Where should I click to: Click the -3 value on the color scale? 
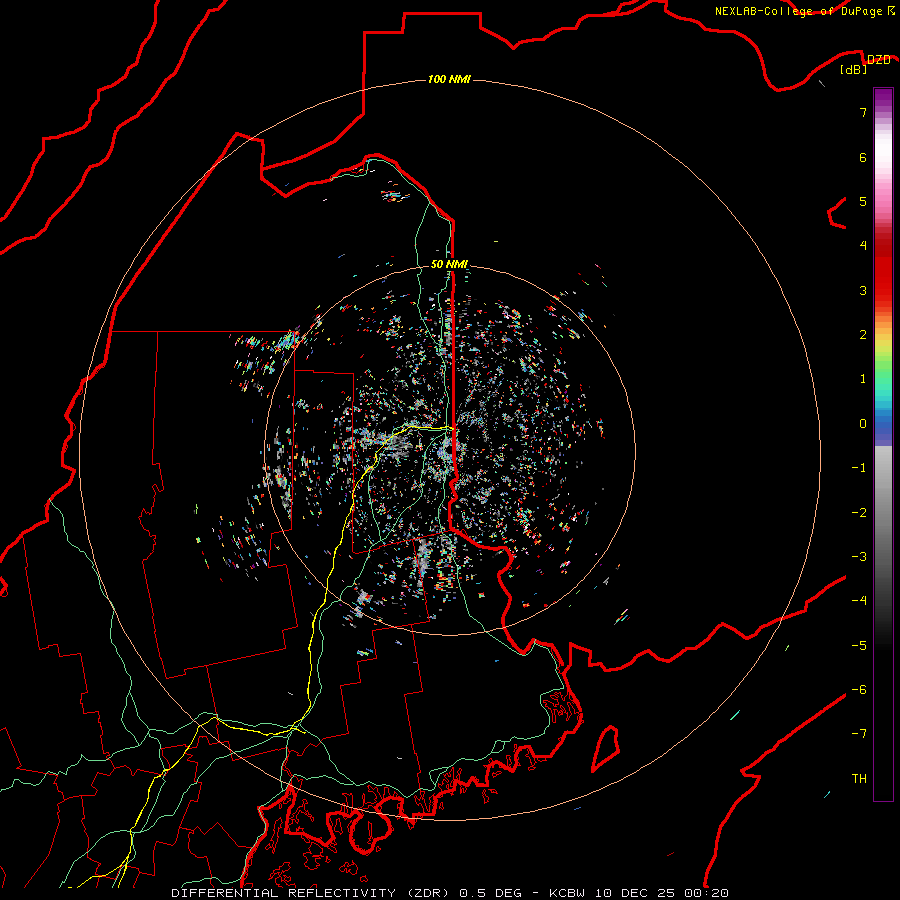click(859, 557)
